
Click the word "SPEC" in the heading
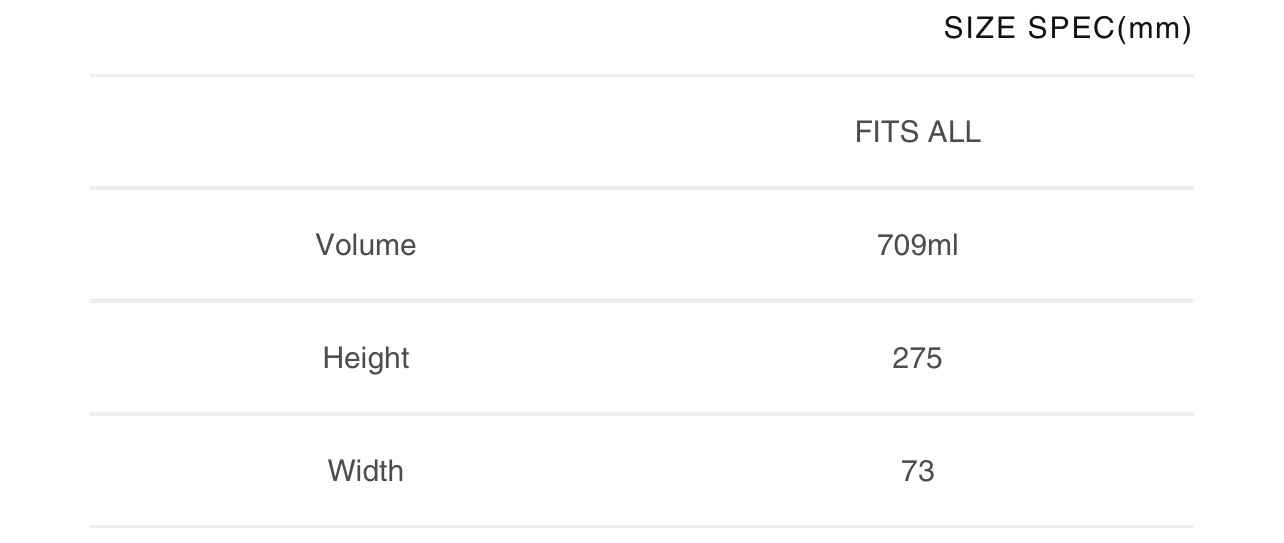pyautogui.click(x=1070, y=29)
